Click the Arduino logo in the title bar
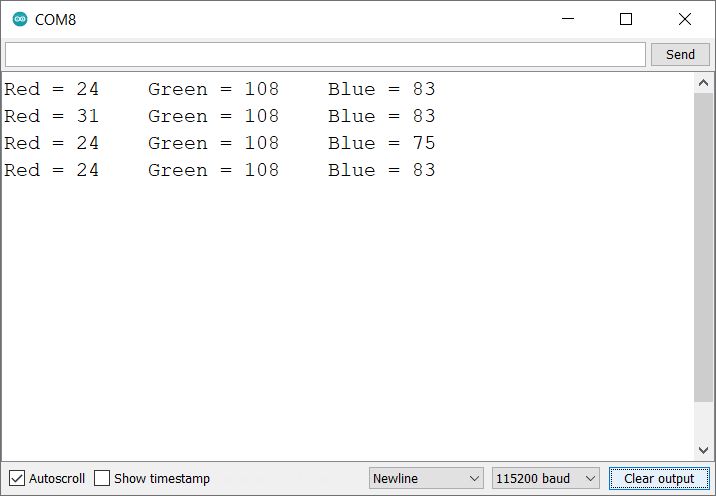The width and height of the screenshot is (716, 496). point(20,19)
